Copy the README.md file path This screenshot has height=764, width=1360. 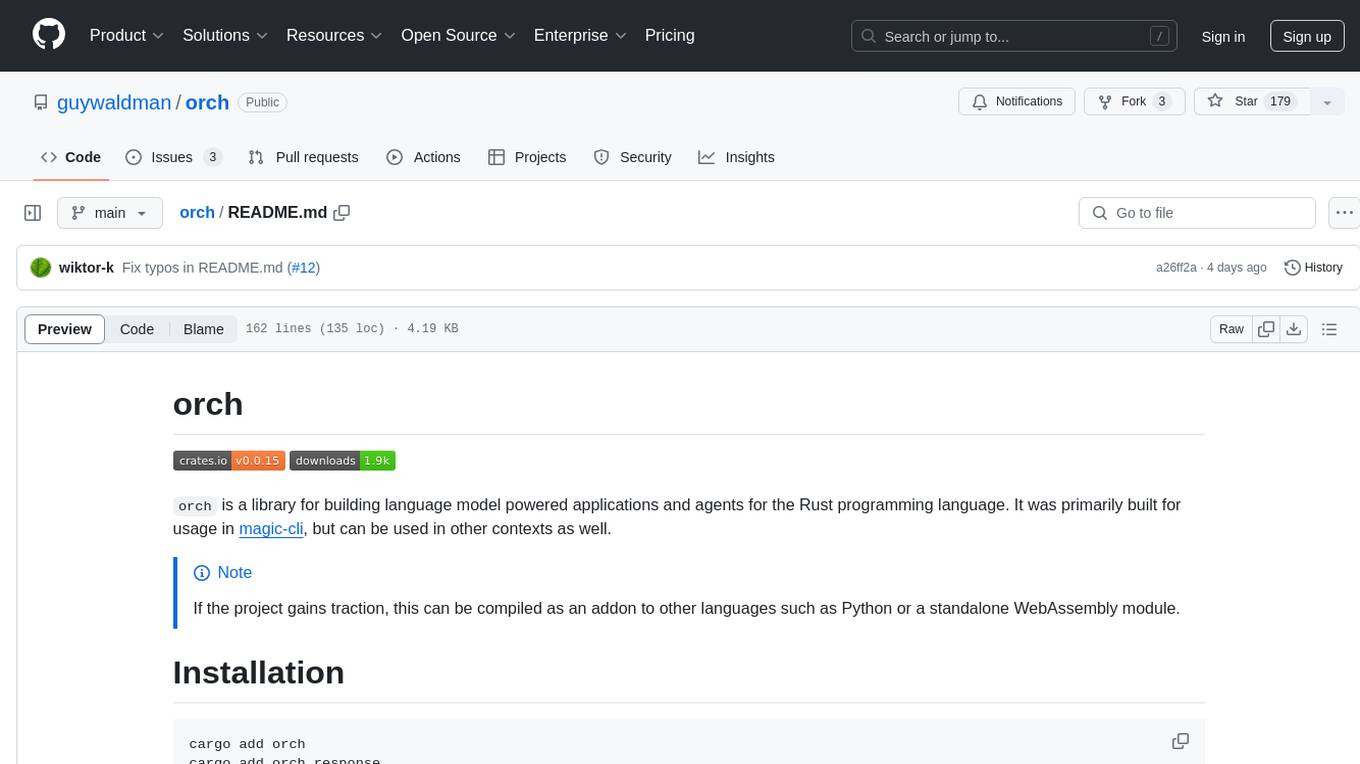[x=342, y=212]
